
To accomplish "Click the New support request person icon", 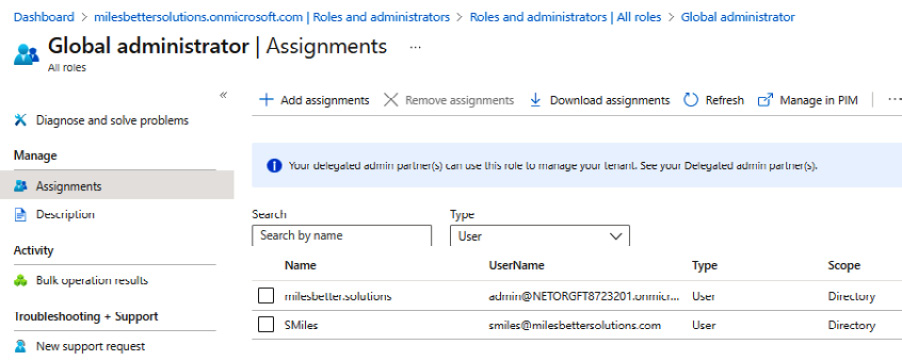I will (x=21, y=346).
